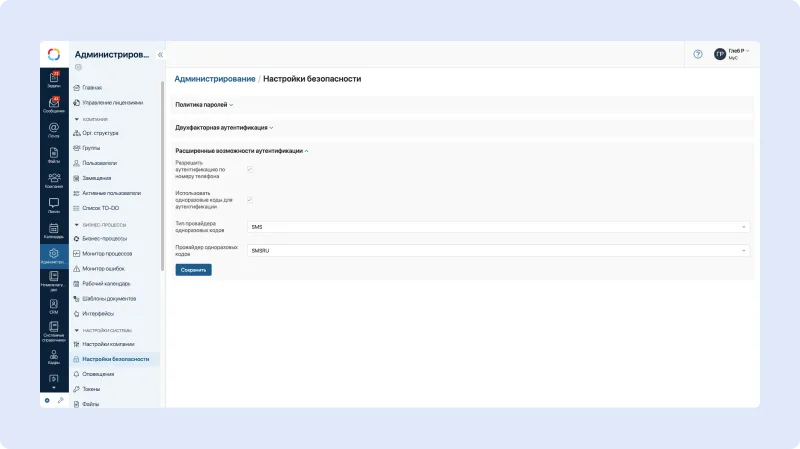800x449 pixels.
Task: Expand Двухфакторная аутентификация section
Action: tap(224, 128)
